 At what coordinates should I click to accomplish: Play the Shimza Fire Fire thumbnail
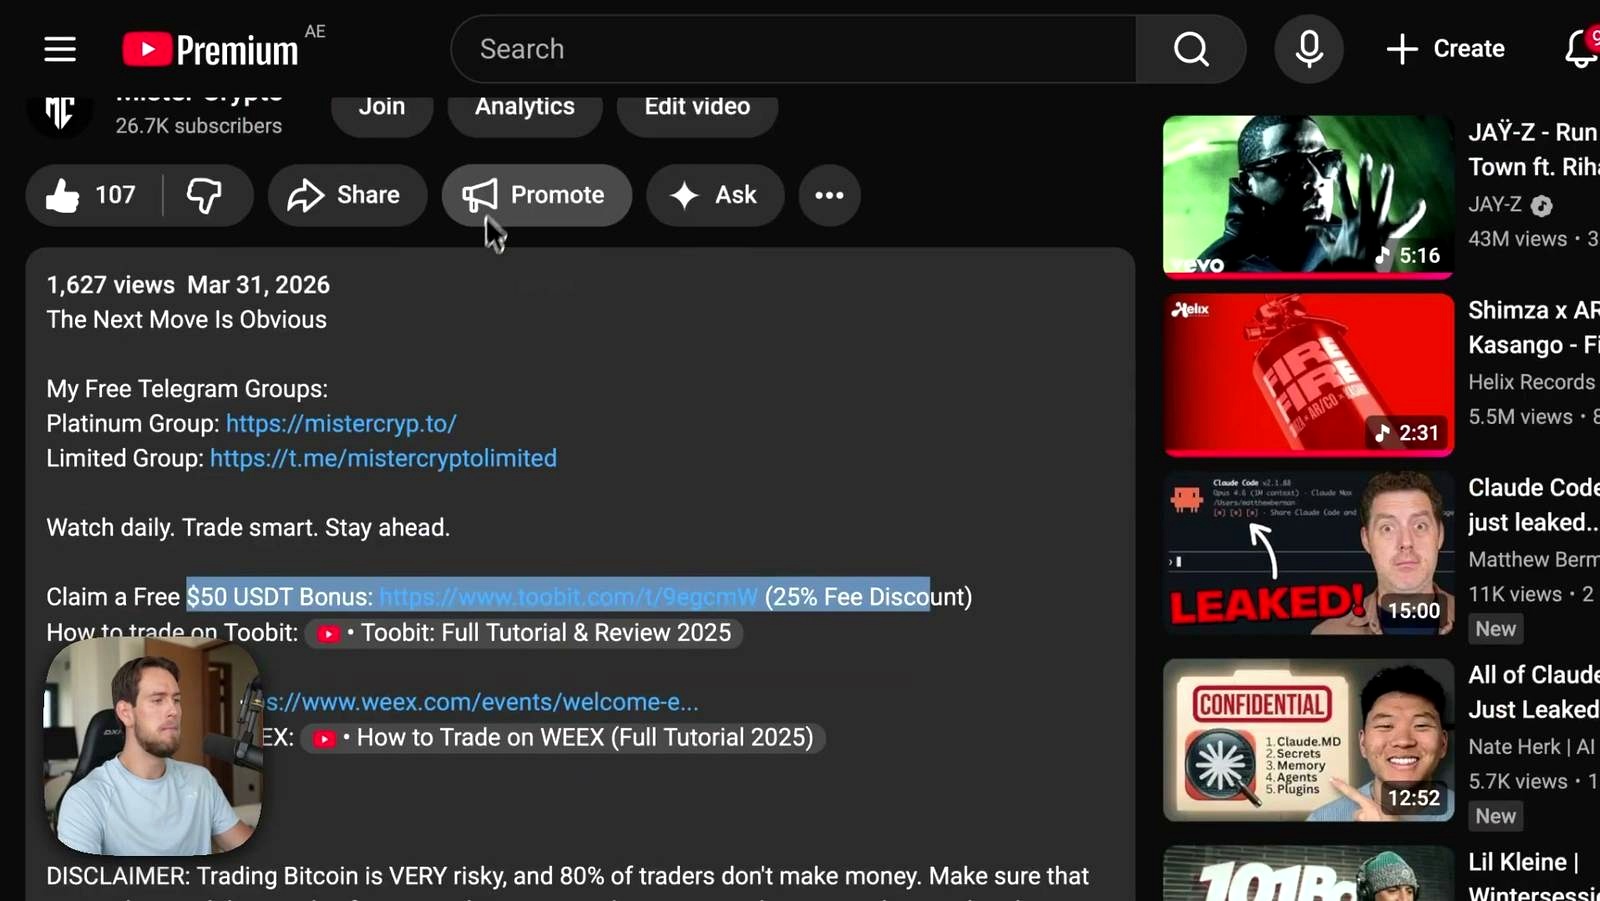point(1308,374)
